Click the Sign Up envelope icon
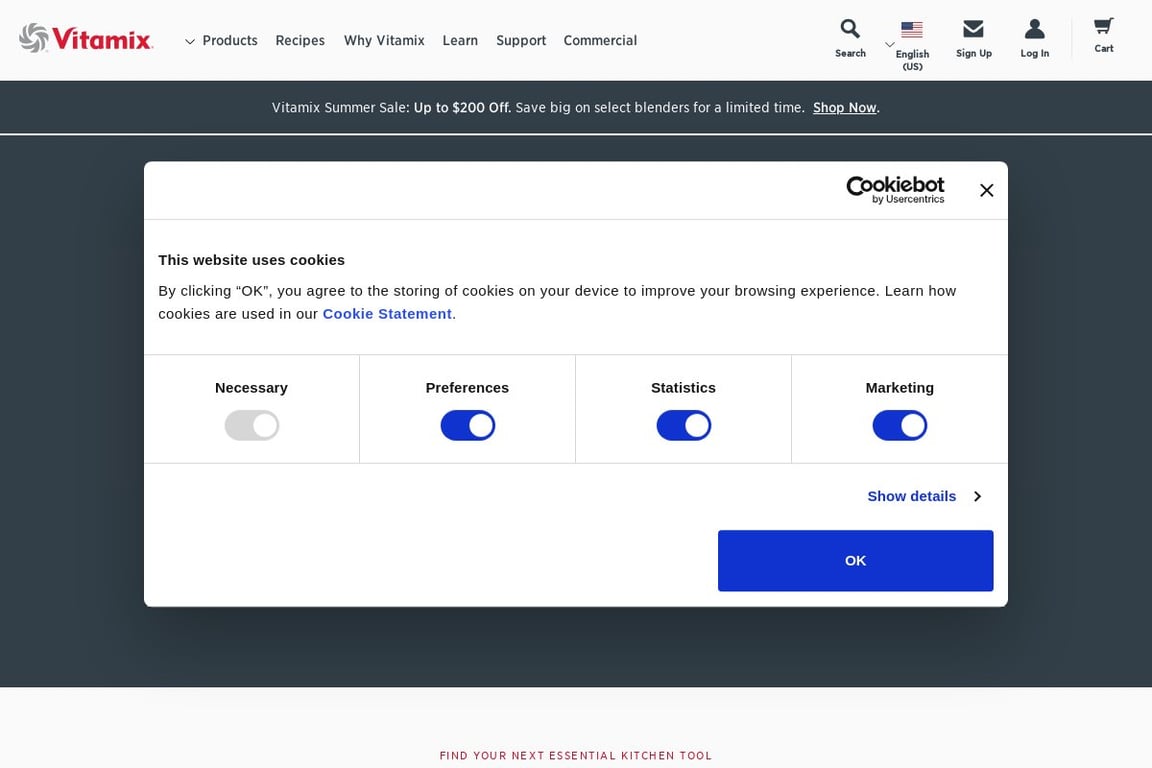This screenshot has width=1152, height=768. [x=973, y=29]
